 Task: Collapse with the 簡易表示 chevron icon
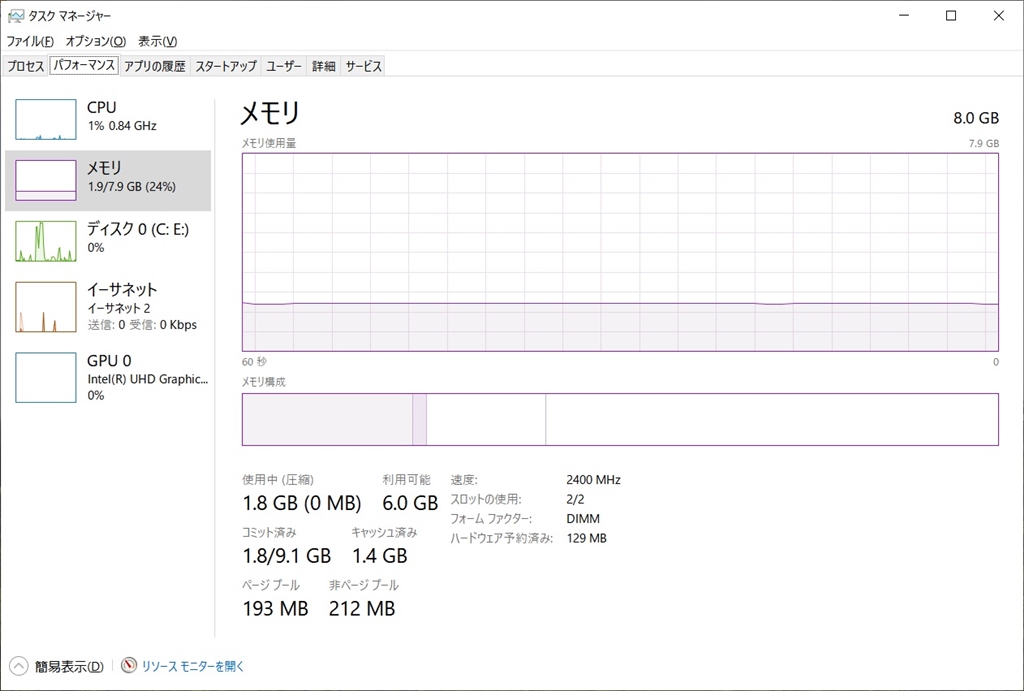click(19, 666)
